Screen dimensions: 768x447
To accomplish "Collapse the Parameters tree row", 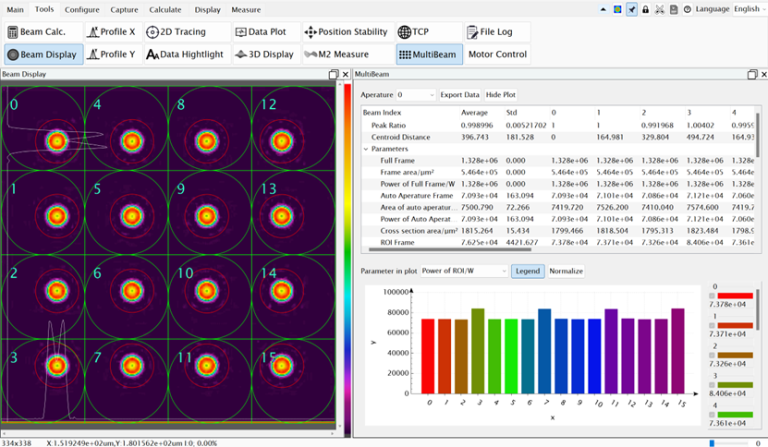I will click(366, 149).
